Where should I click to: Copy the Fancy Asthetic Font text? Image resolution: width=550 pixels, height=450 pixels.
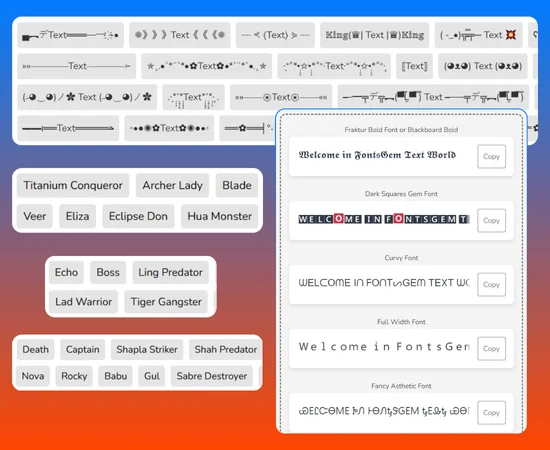[491, 412]
